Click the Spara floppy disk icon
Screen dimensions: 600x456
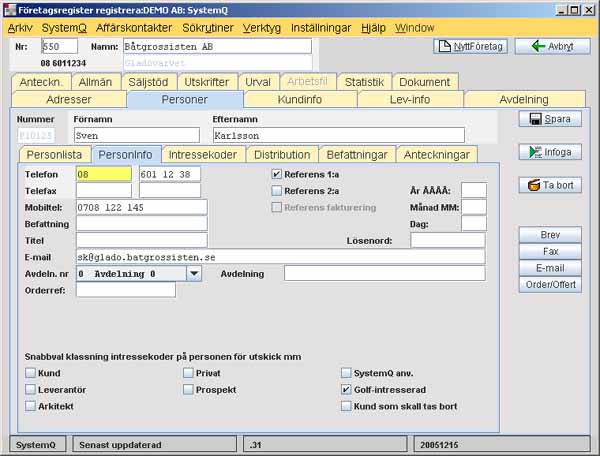click(x=536, y=119)
